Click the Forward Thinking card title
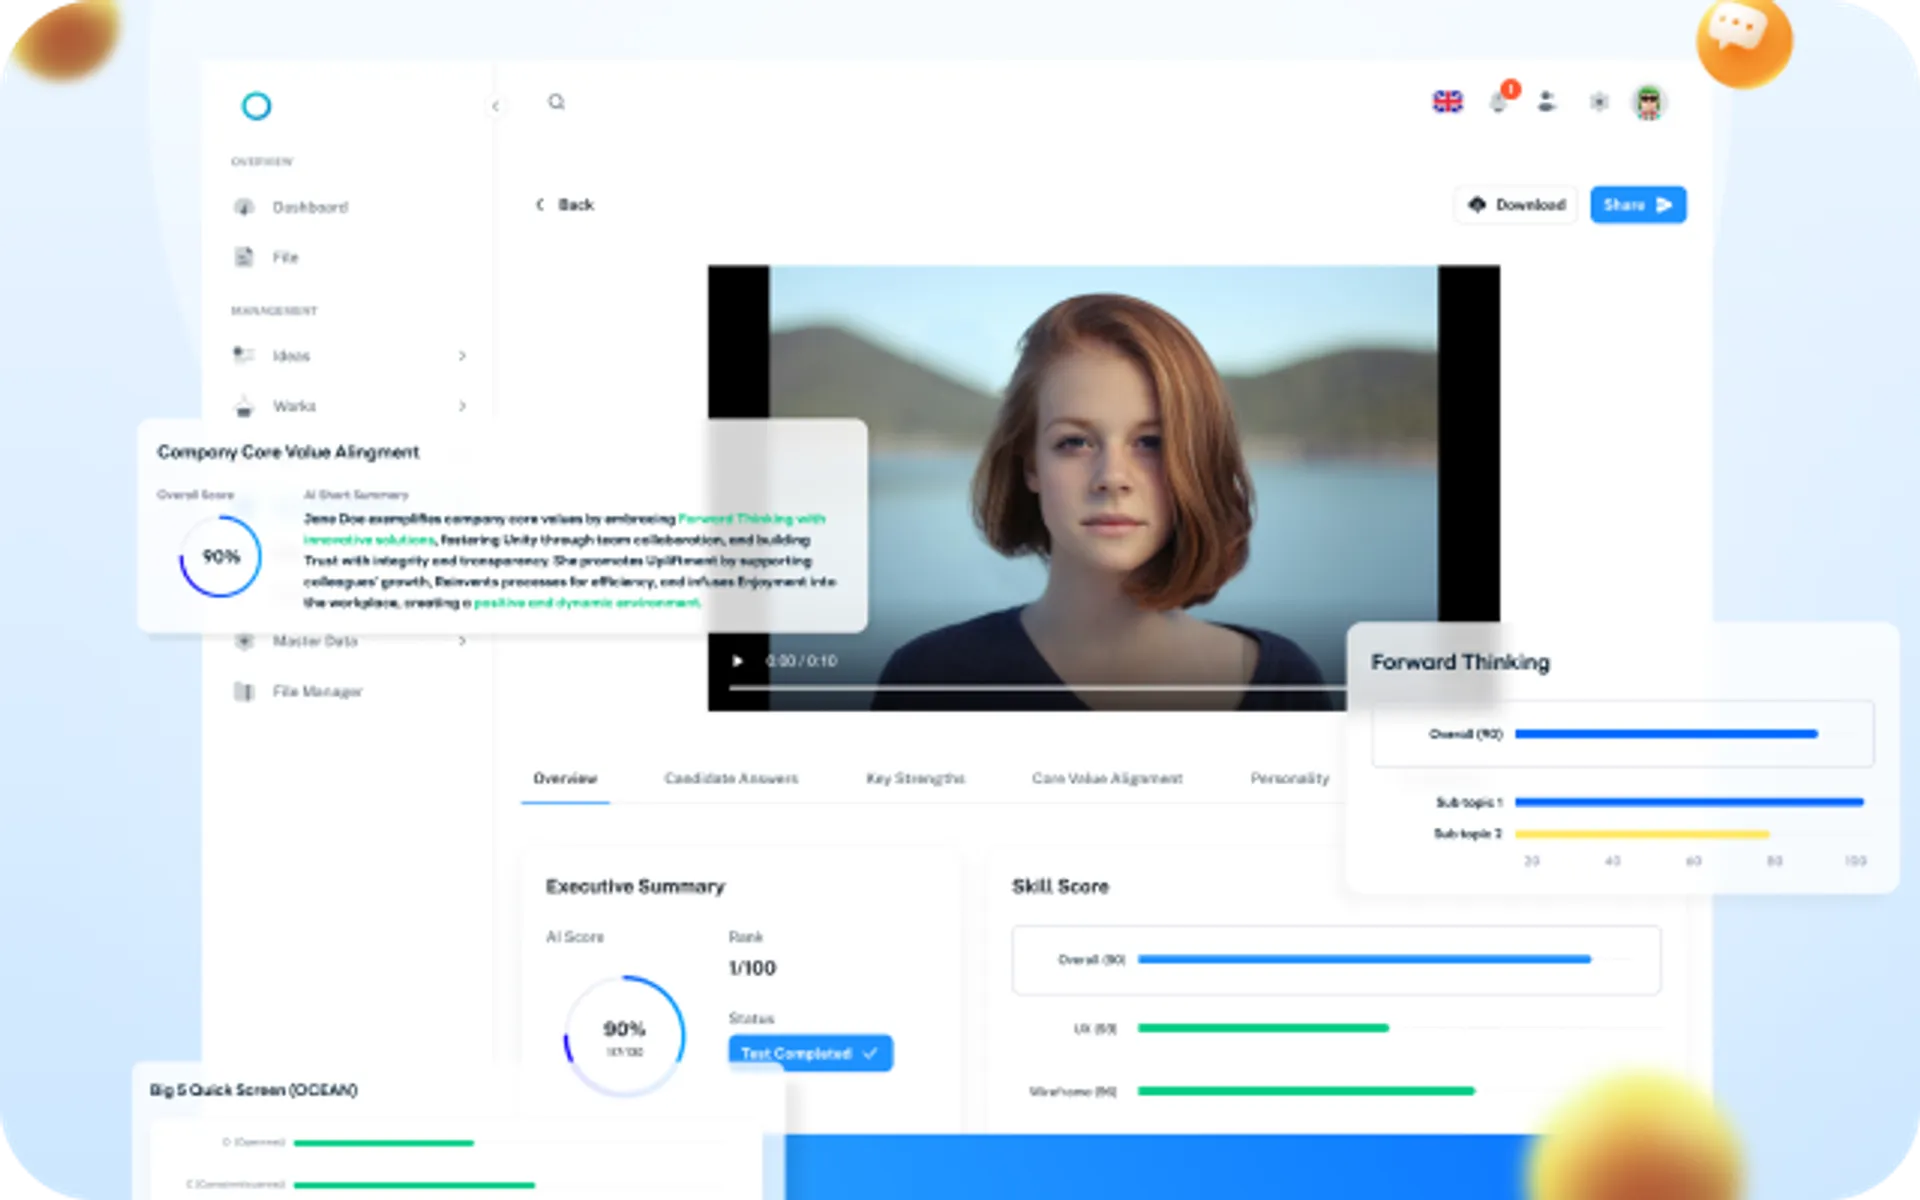The image size is (1920, 1200). tap(1460, 662)
